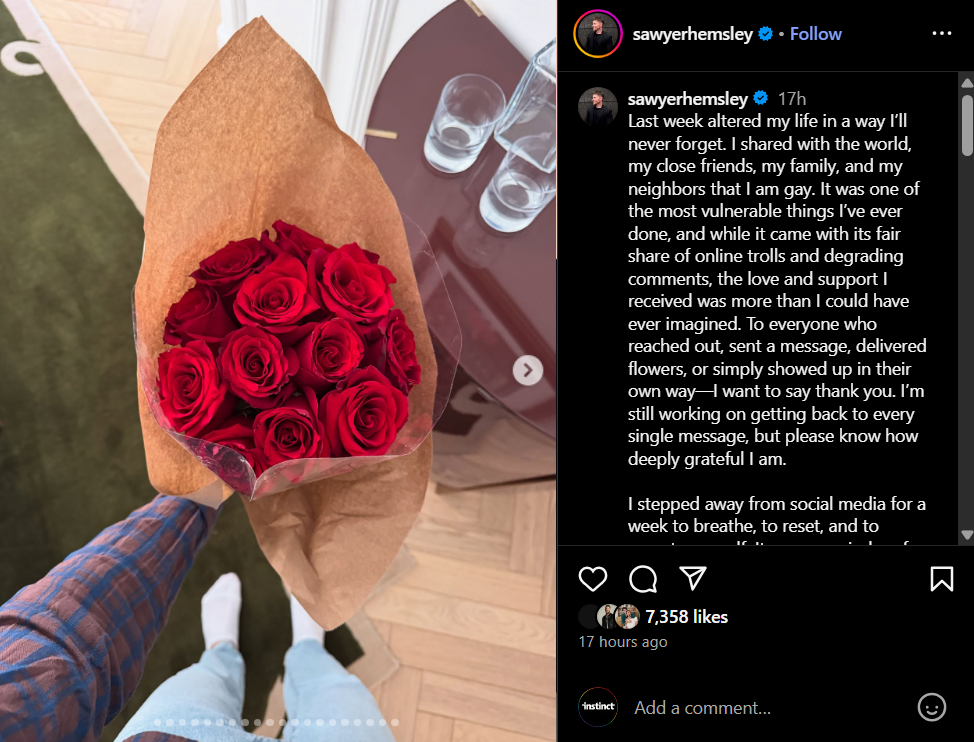The width and height of the screenshot is (974, 742).
Task: Open more options three-dot menu
Action: [942, 34]
